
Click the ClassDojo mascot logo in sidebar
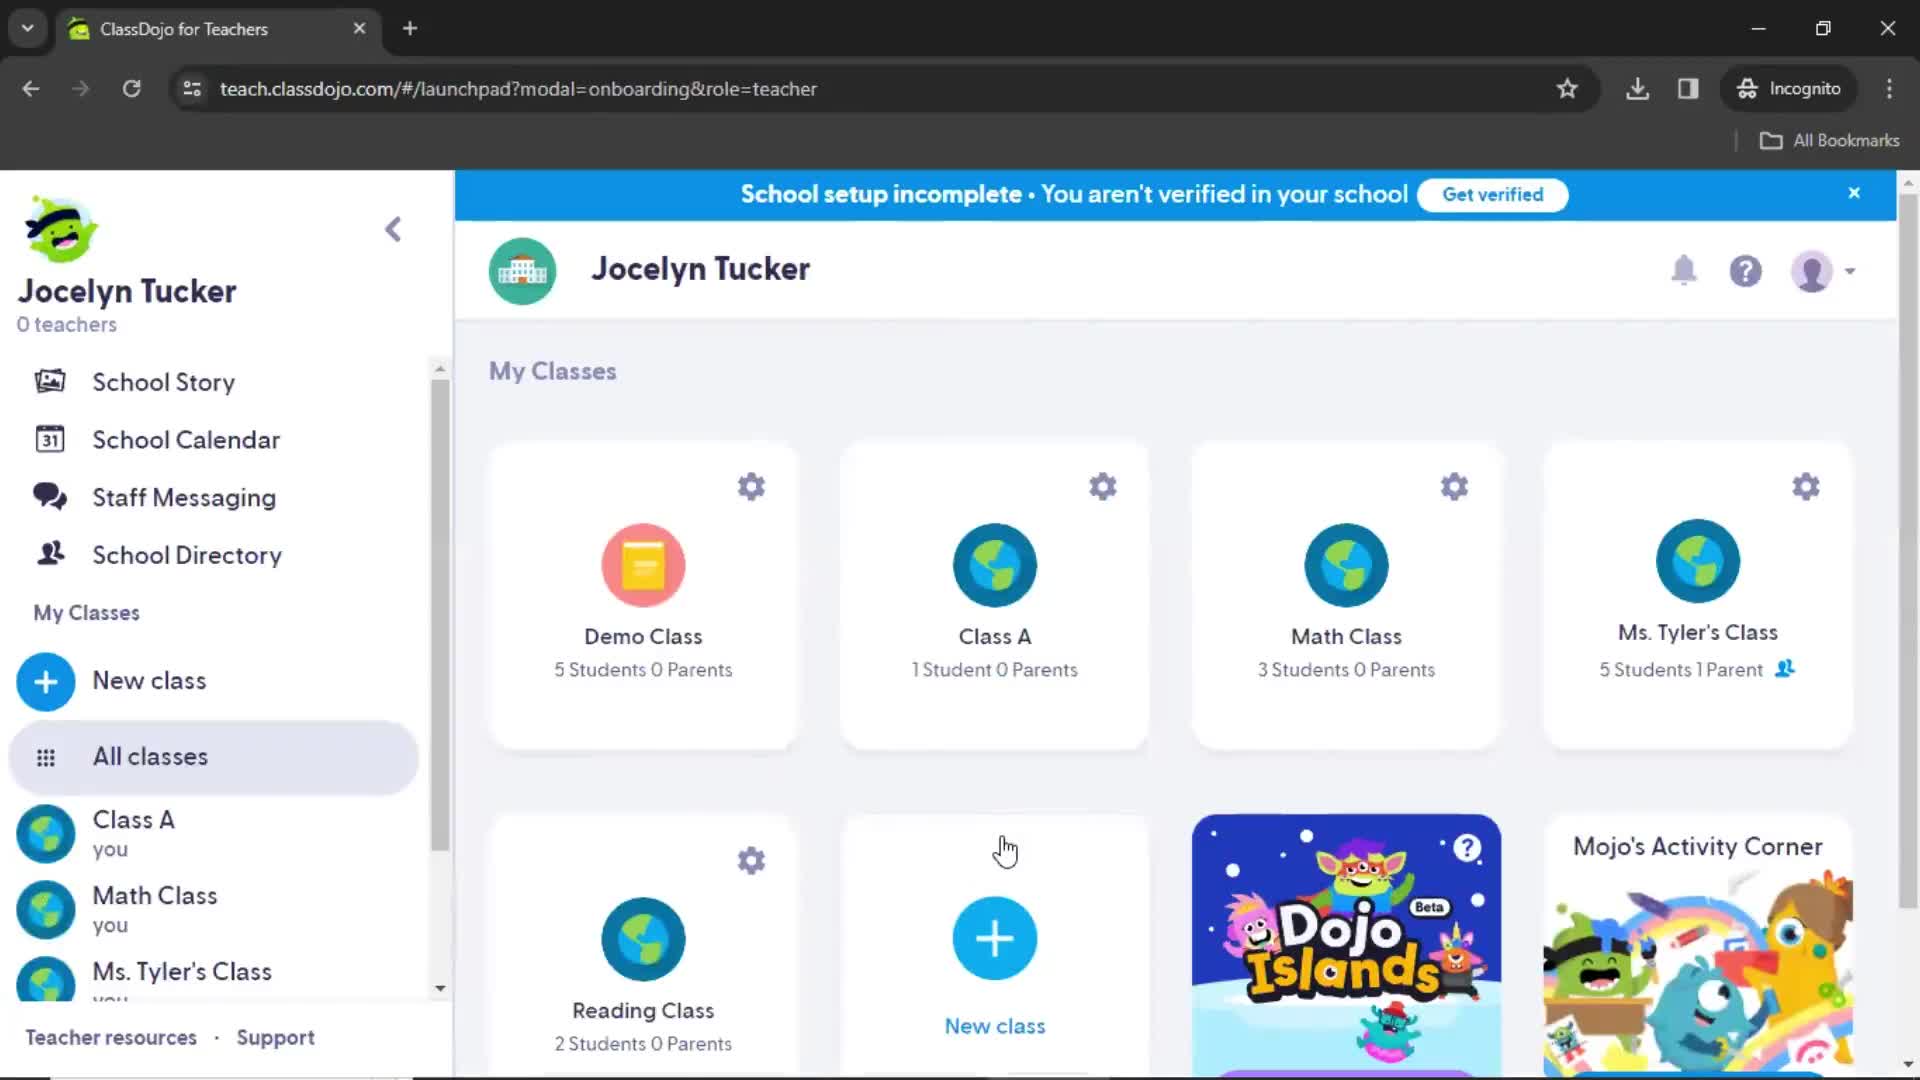click(61, 229)
